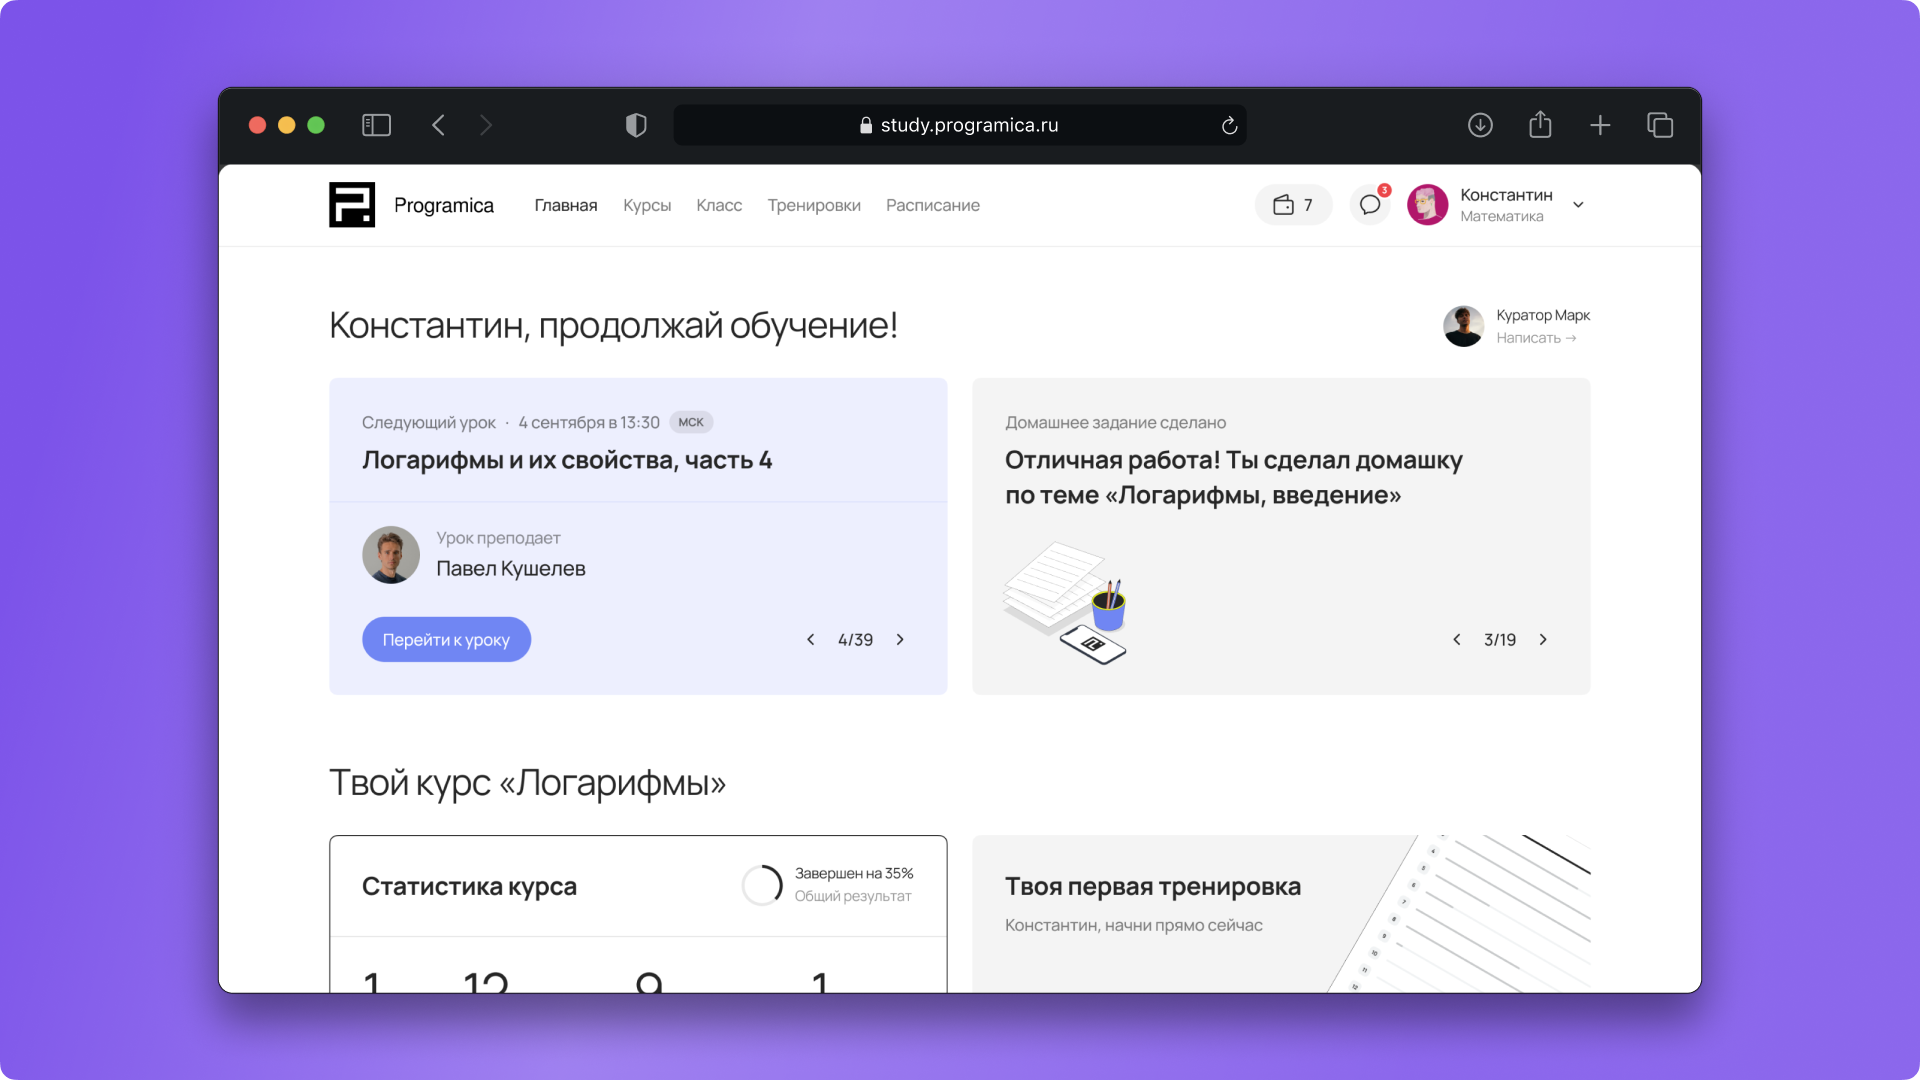The height and width of the screenshot is (1080, 1920).
Task: Reload the page with refresh icon
Action: coord(1229,126)
